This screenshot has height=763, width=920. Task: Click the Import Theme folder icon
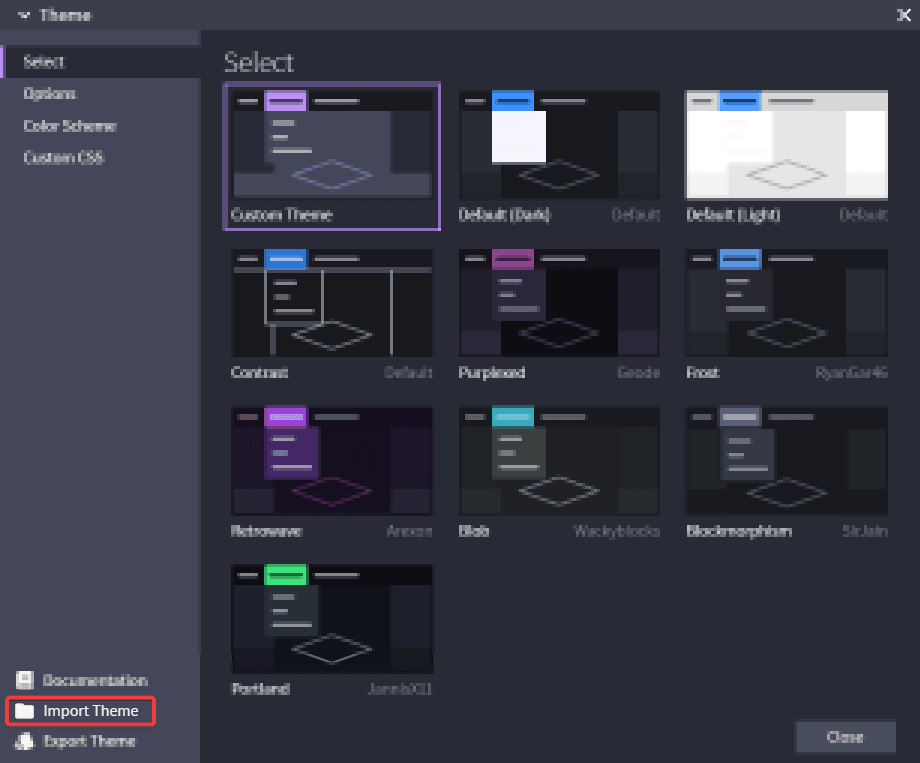[25, 711]
